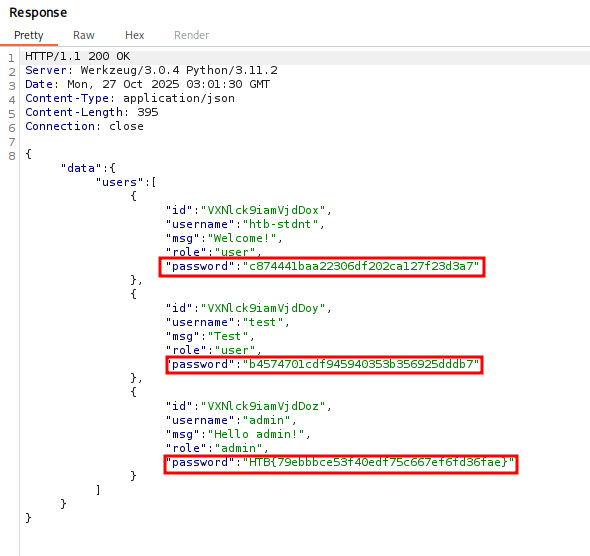The width and height of the screenshot is (590, 556).
Task: Select the htb-stdnt password hash c874441baa22306df202ca127f23d3a7
Action: (360, 266)
